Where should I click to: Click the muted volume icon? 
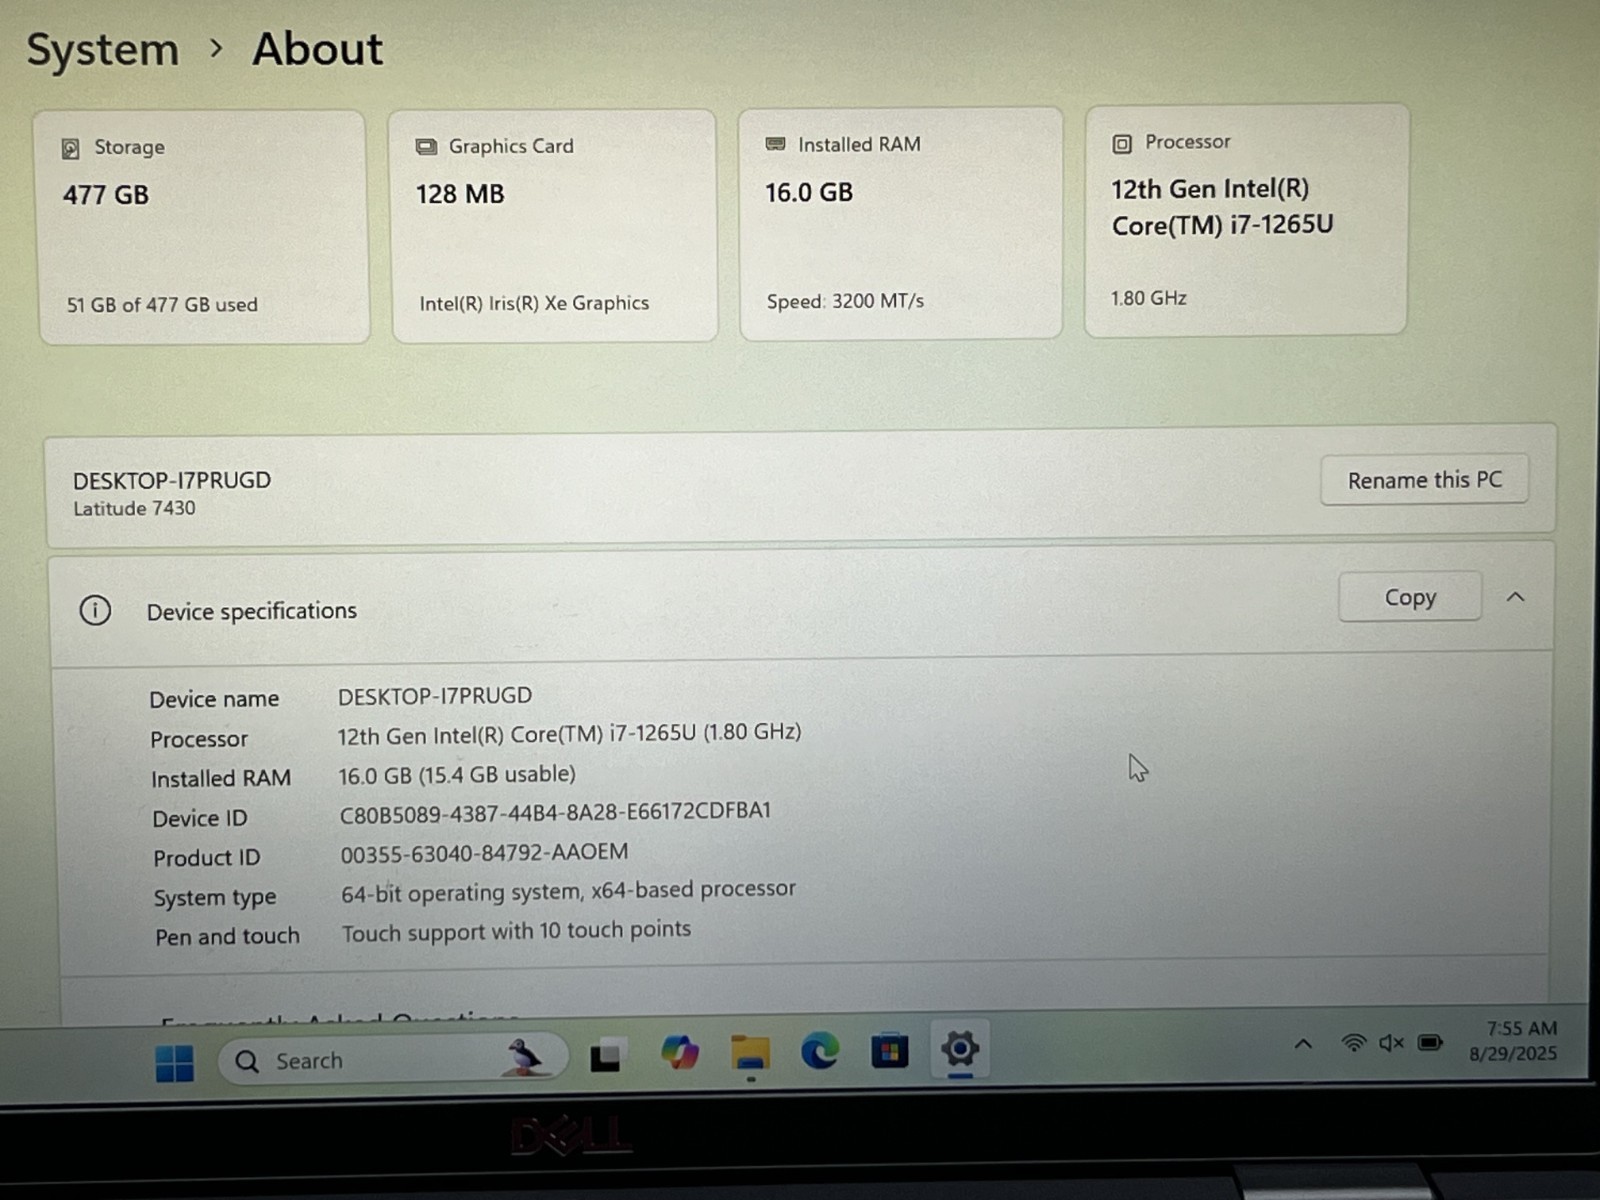coord(1391,1043)
